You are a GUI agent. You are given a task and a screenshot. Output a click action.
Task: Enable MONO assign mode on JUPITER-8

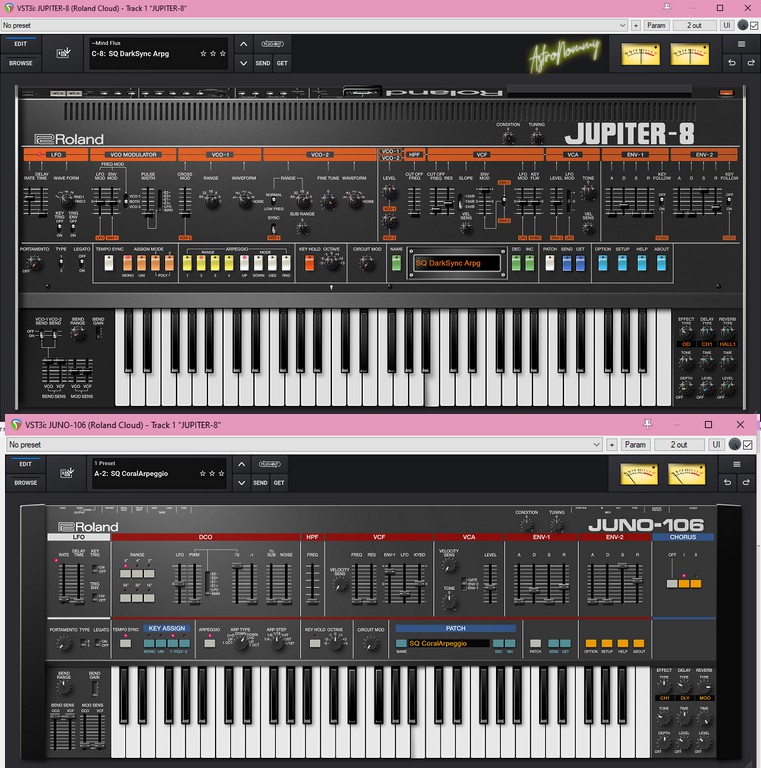(x=127, y=264)
